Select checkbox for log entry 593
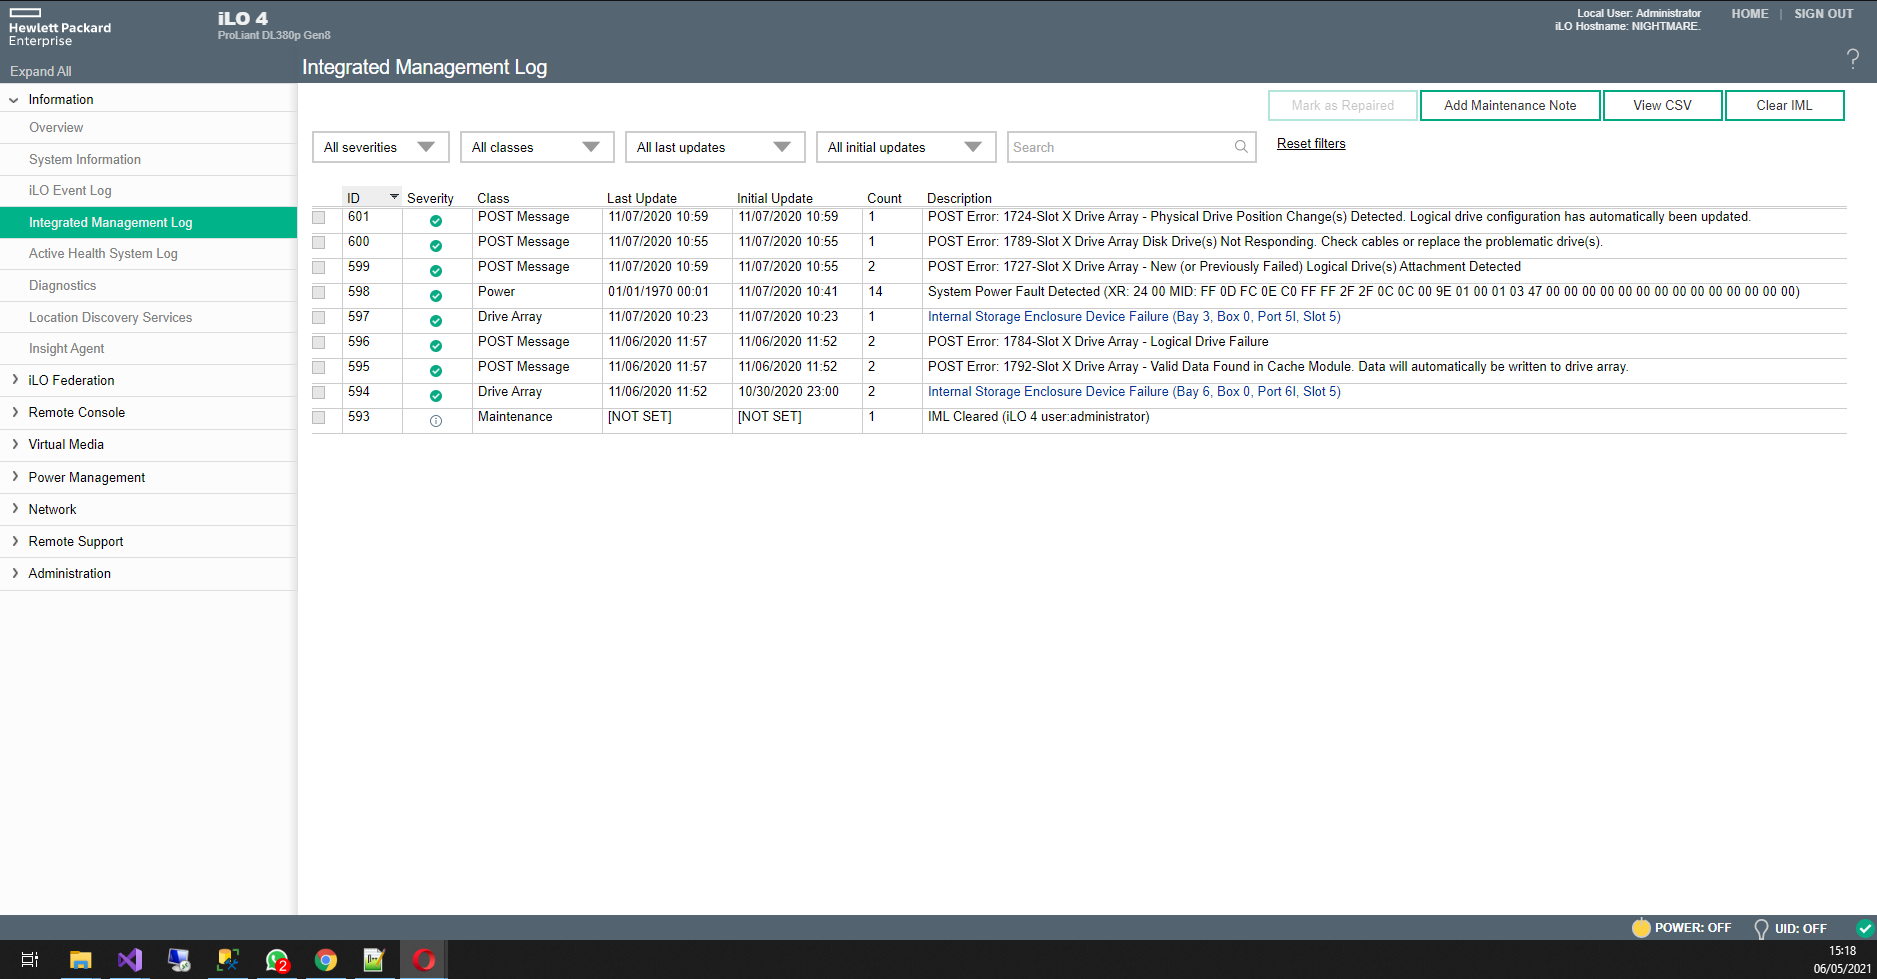Image resolution: width=1877 pixels, height=979 pixels. [319, 417]
